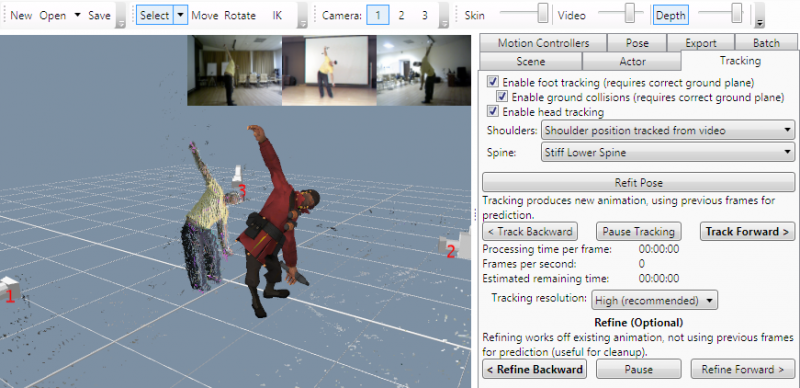The height and width of the screenshot is (388, 800).
Task: Activate the Rotate tool
Action: (x=240, y=15)
